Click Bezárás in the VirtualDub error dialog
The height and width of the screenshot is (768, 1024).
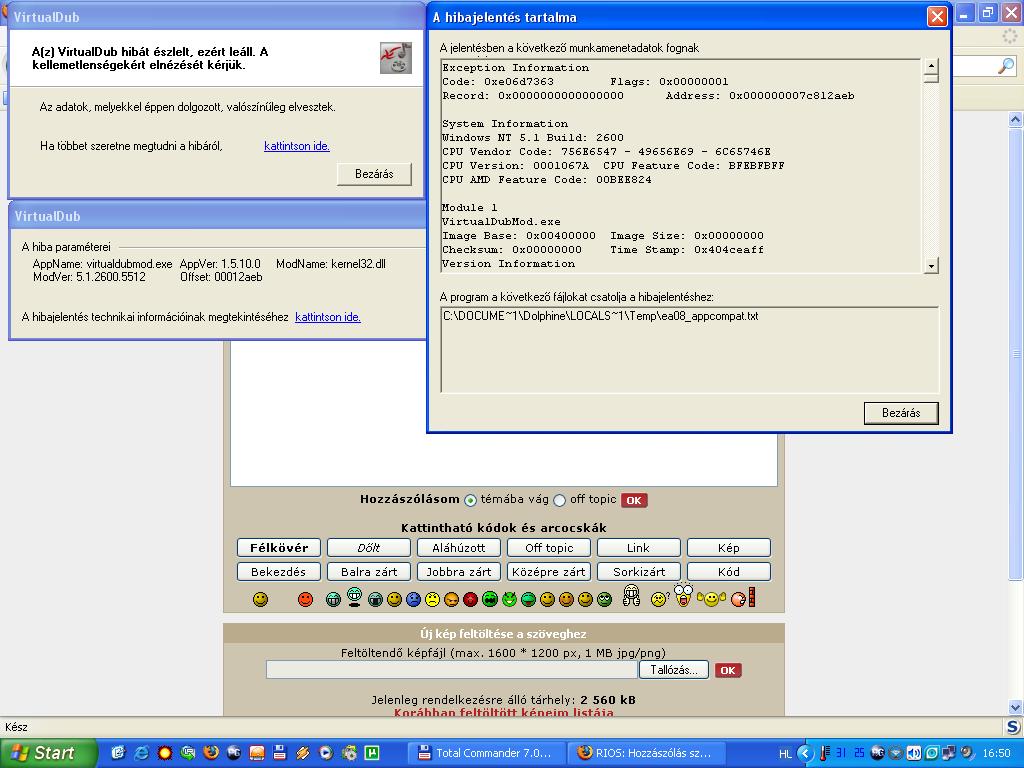pyautogui.click(x=374, y=174)
